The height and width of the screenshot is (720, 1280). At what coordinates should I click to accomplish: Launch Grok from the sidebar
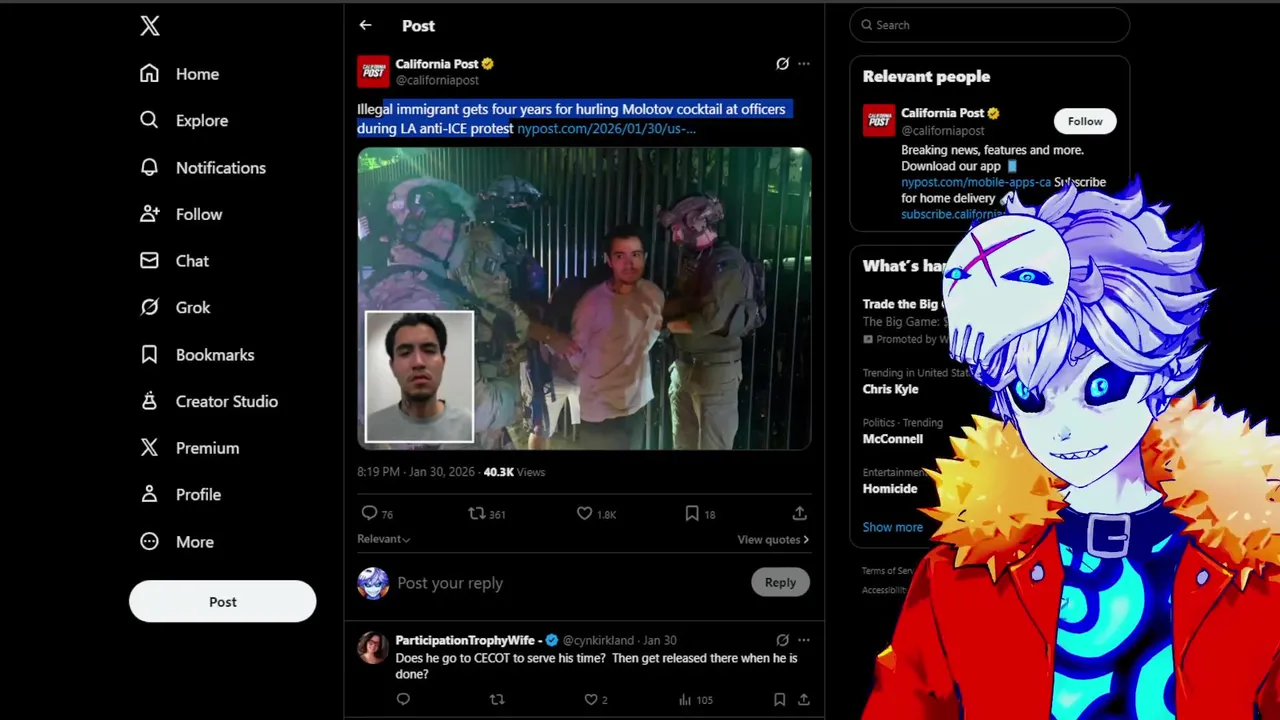(x=174, y=308)
